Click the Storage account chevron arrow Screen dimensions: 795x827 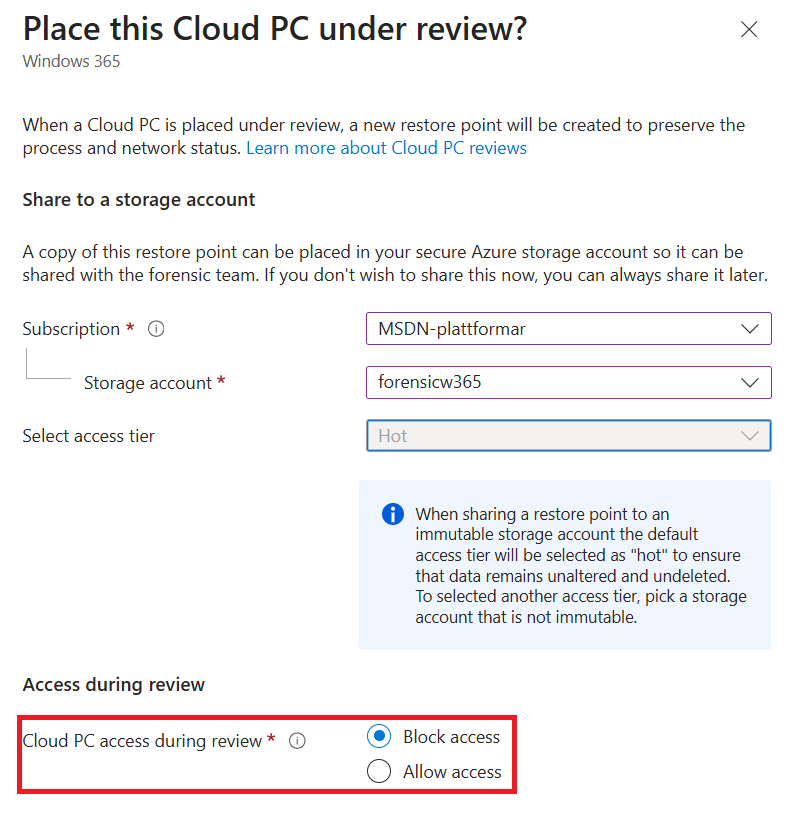[750, 383]
